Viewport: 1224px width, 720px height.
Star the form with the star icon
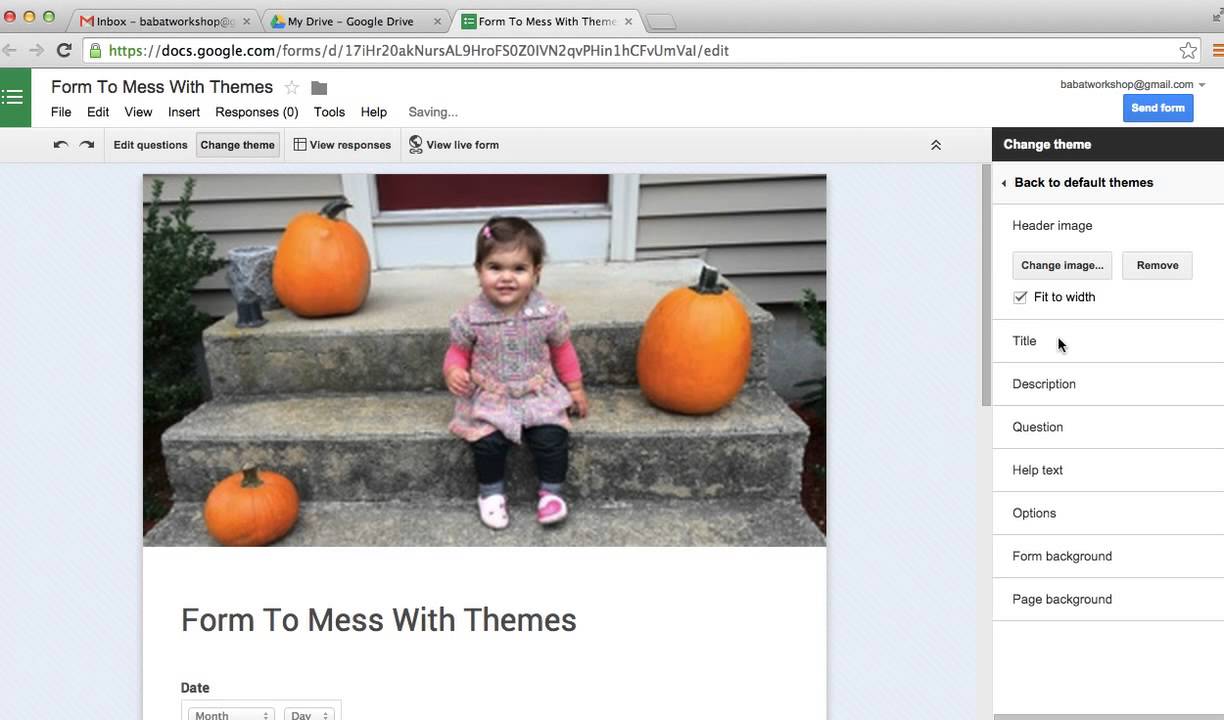pos(291,88)
